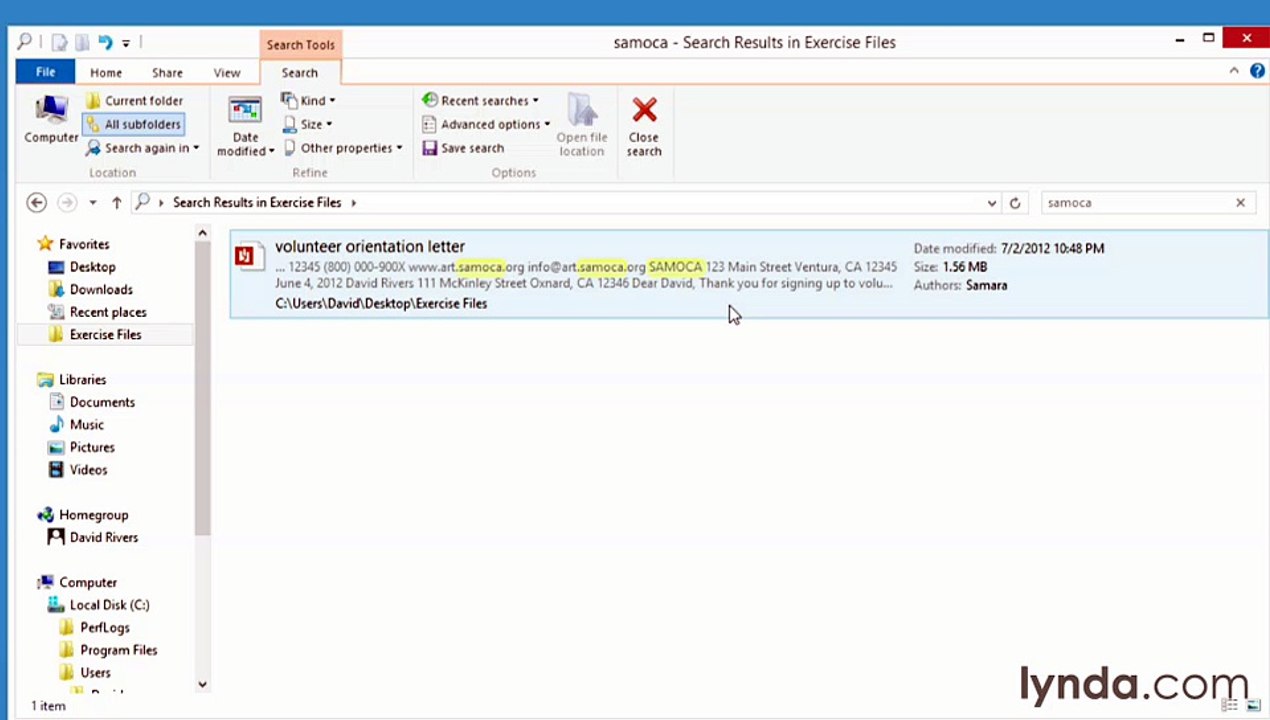Open recent locations dropdown arrow
1270x720 pixels.
pos(92,202)
